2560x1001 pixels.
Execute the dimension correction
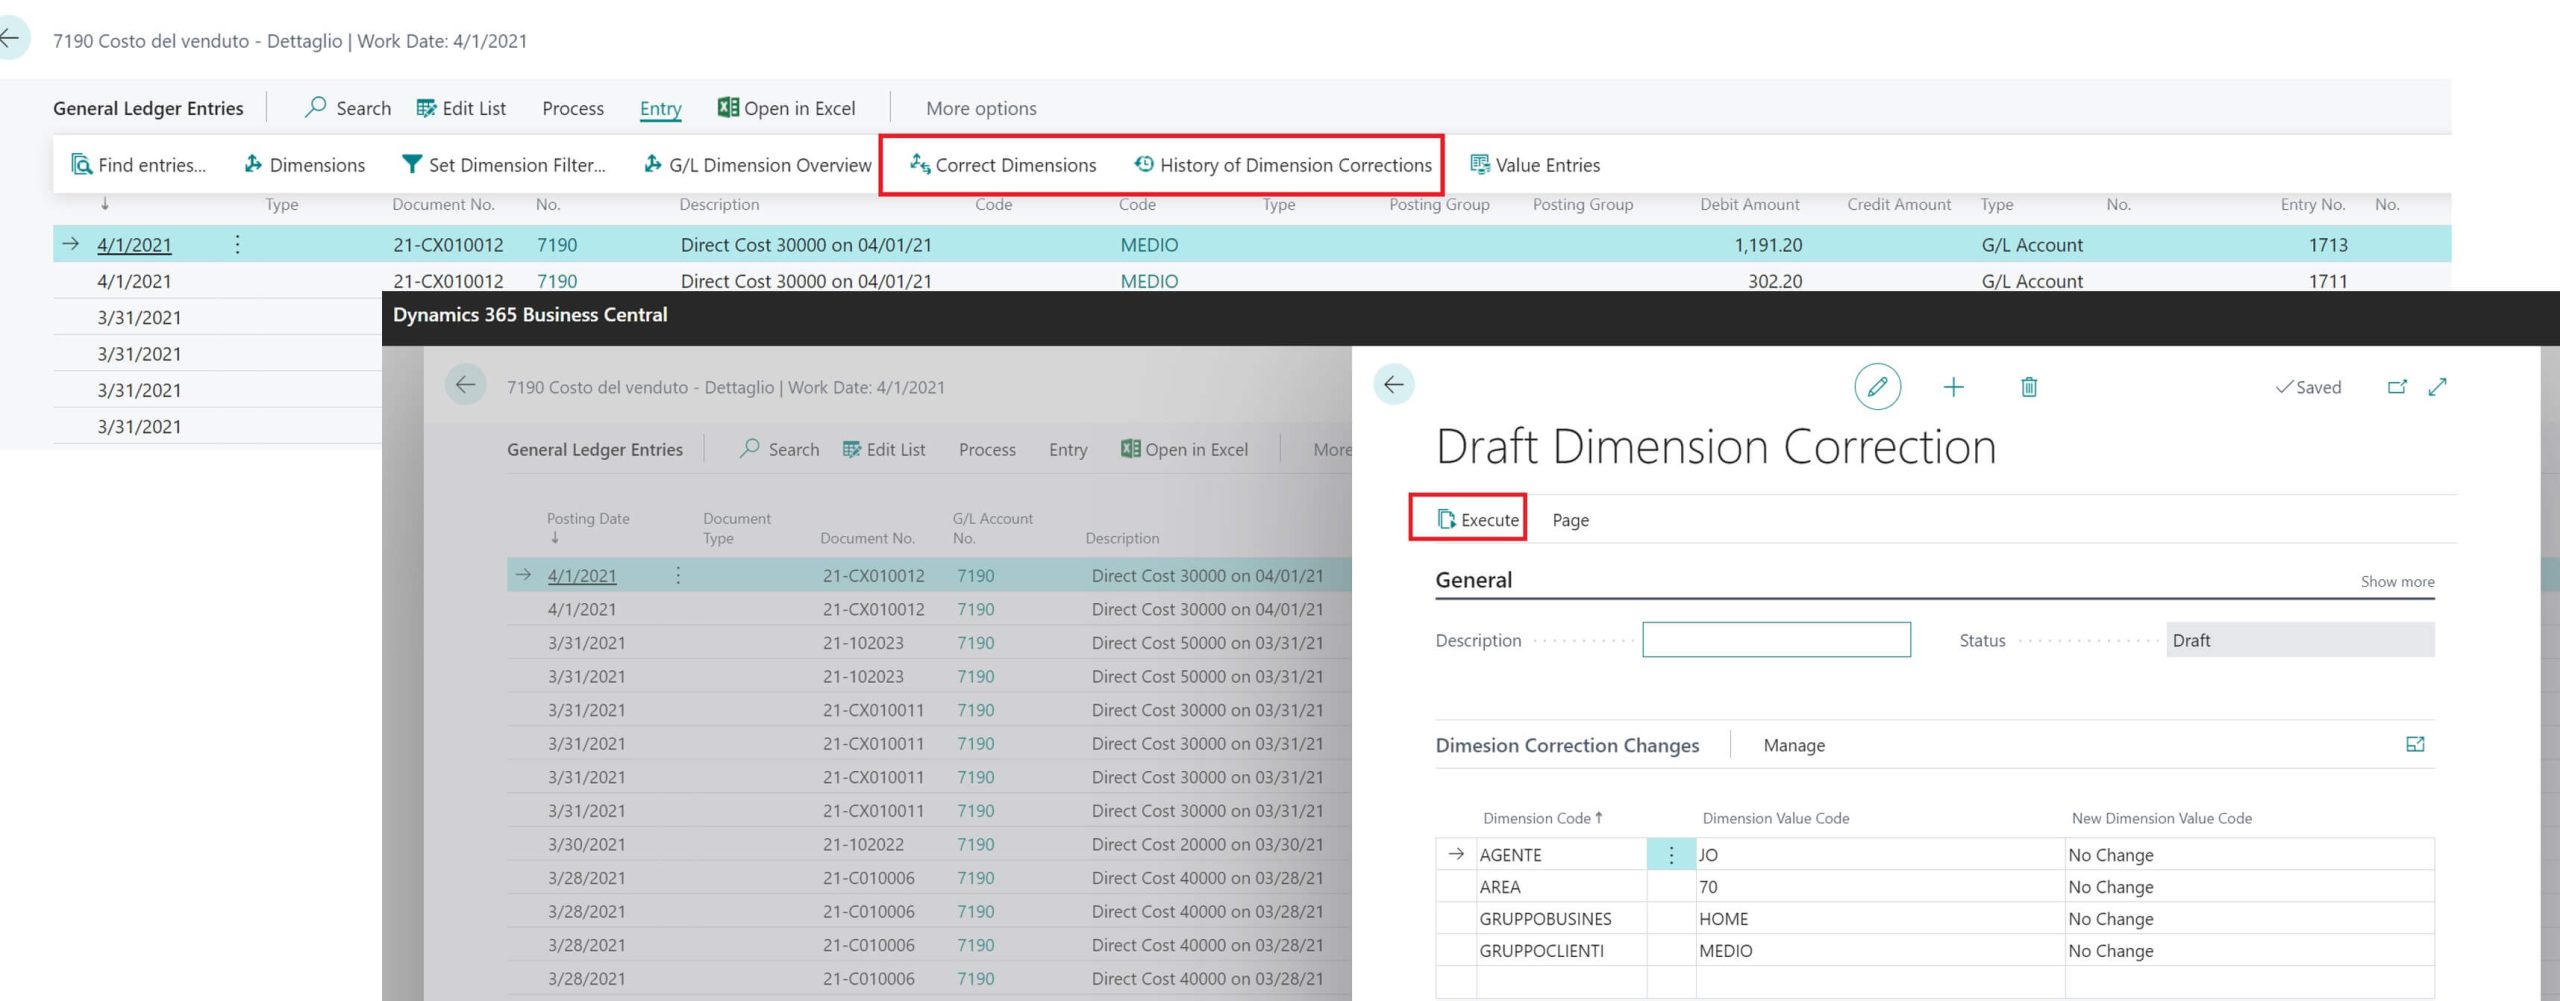1478,520
